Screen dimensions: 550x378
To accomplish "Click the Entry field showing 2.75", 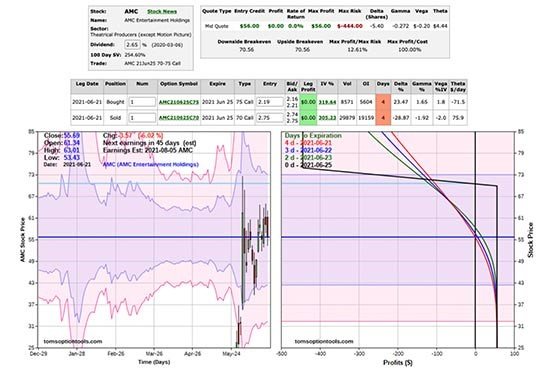I will coord(270,118).
